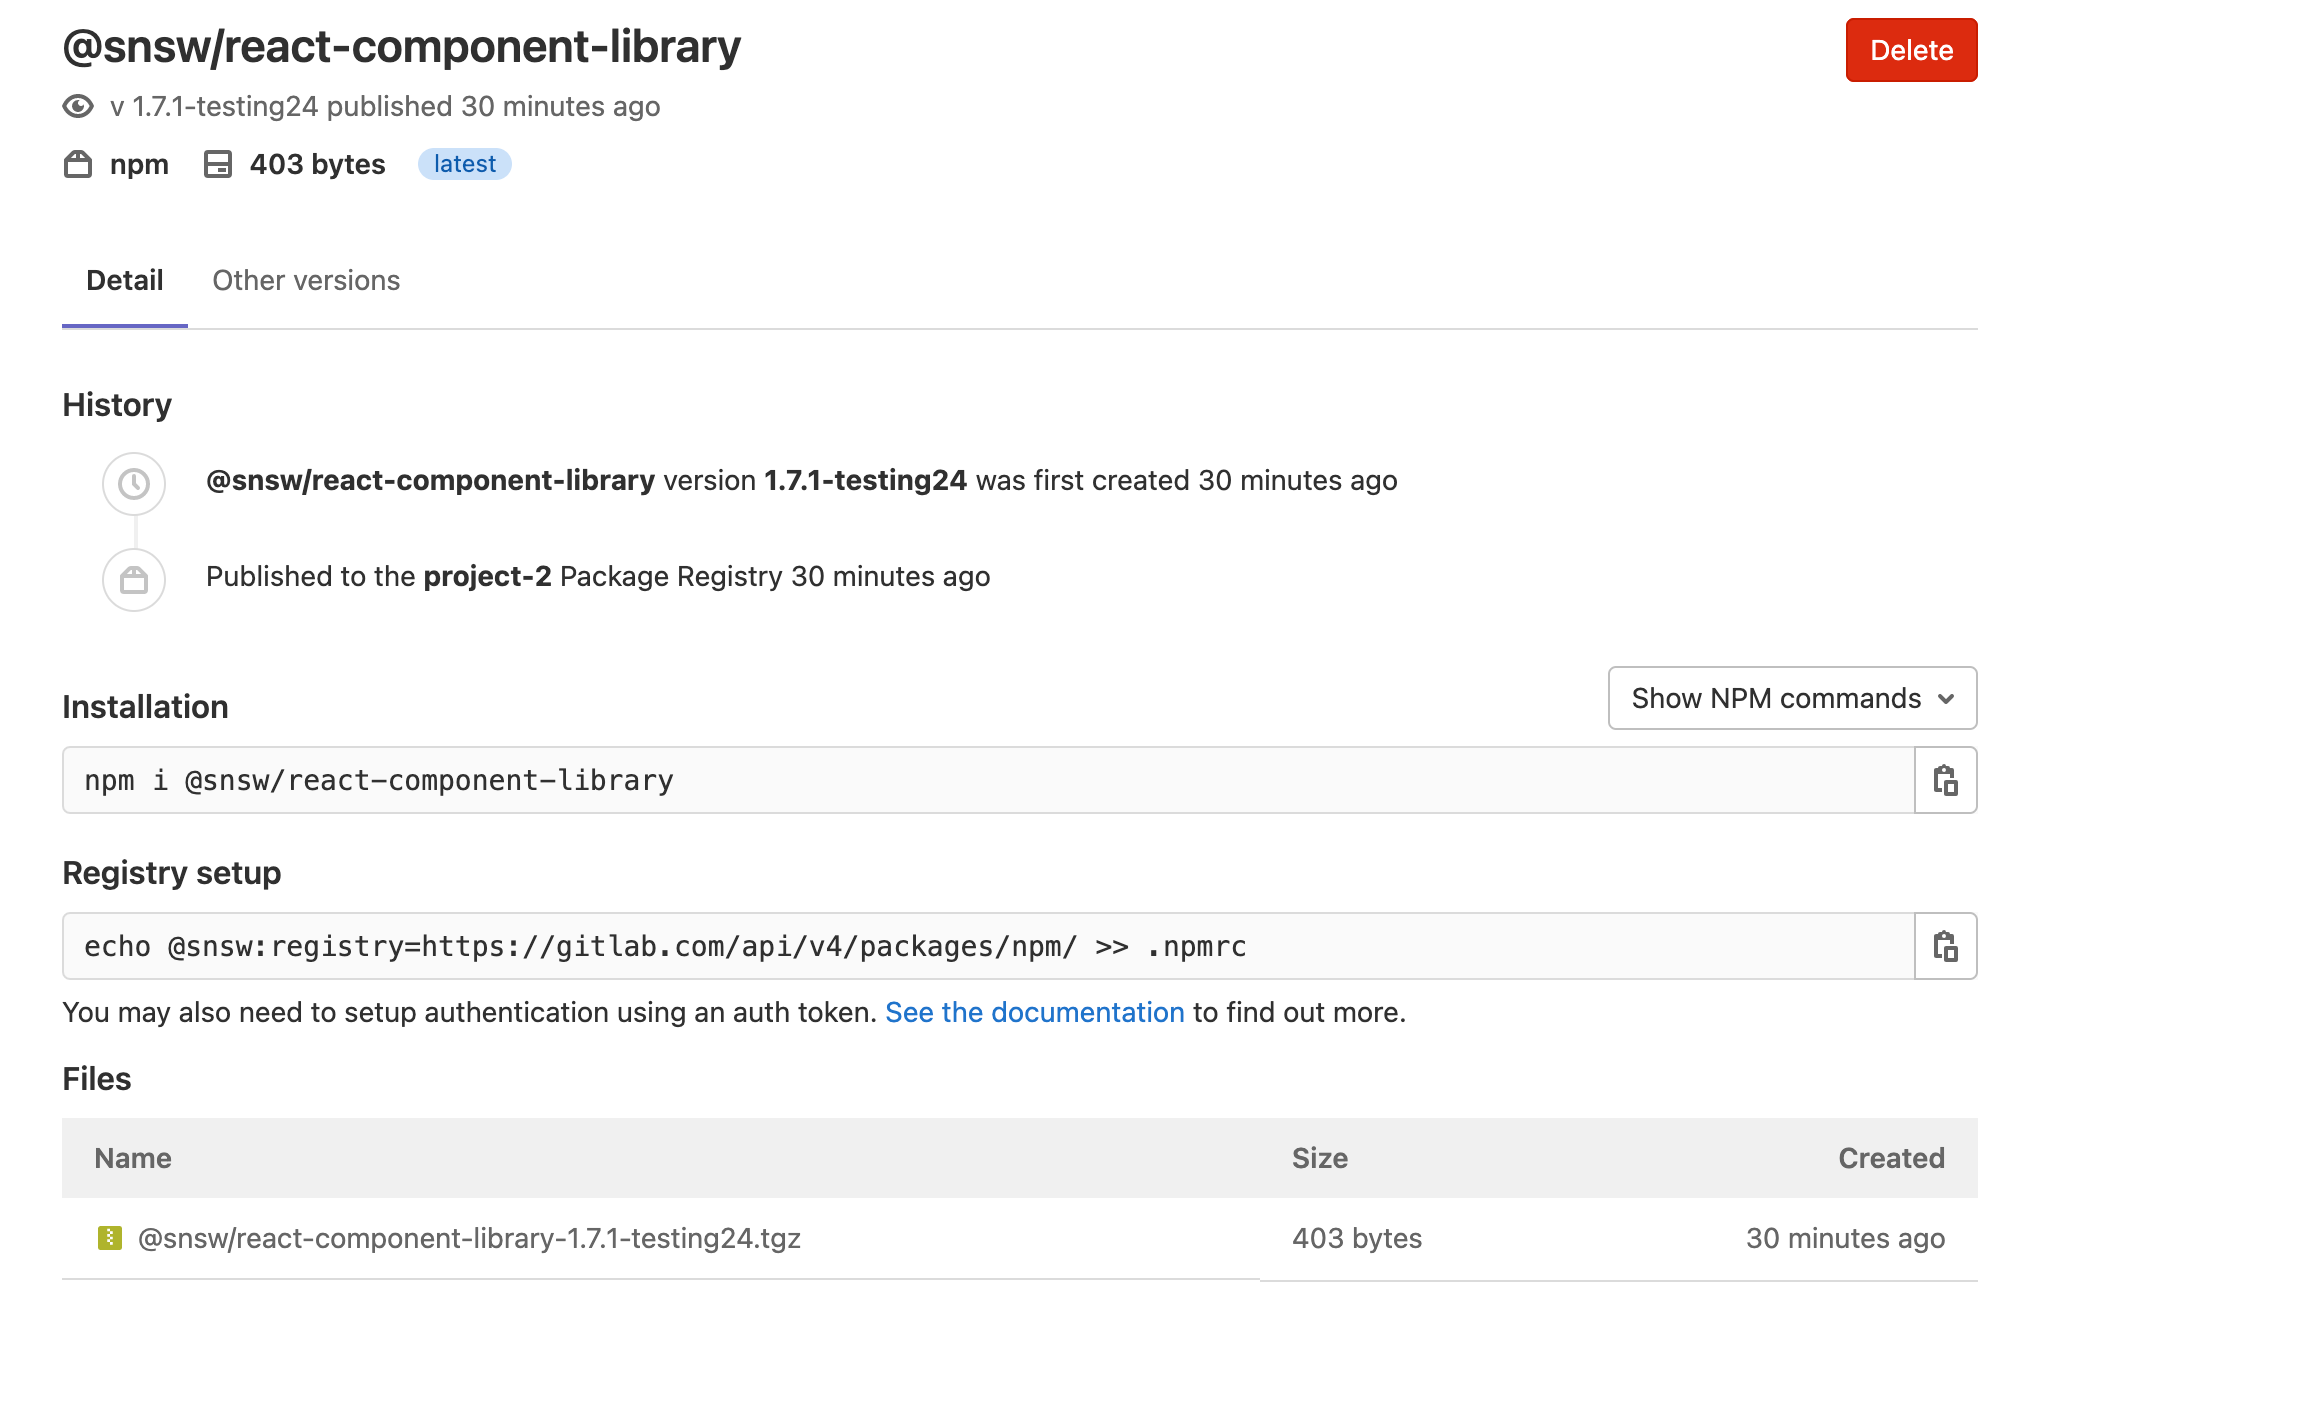The height and width of the screenshot is (1402, 2304).
Task: Click inside the npm install command field
Action: [x=988, y=780]
